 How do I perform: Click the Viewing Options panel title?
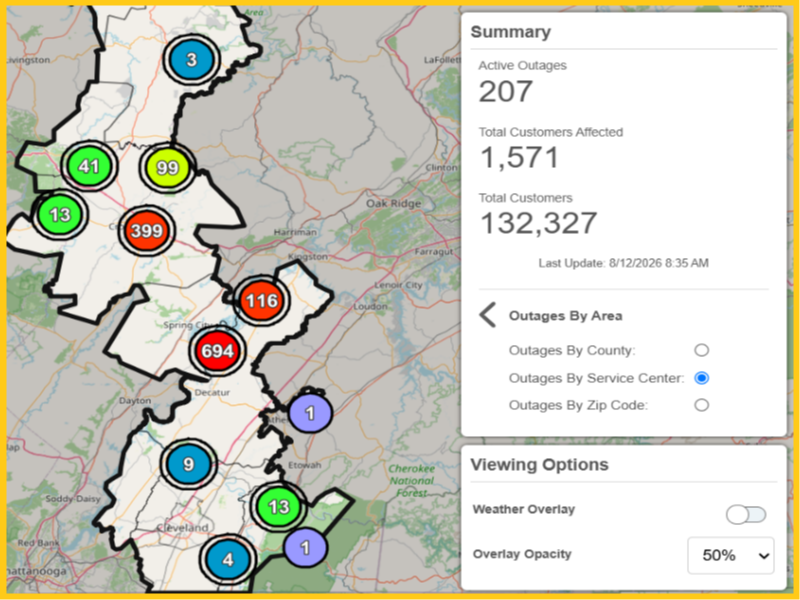coord(539,464)
